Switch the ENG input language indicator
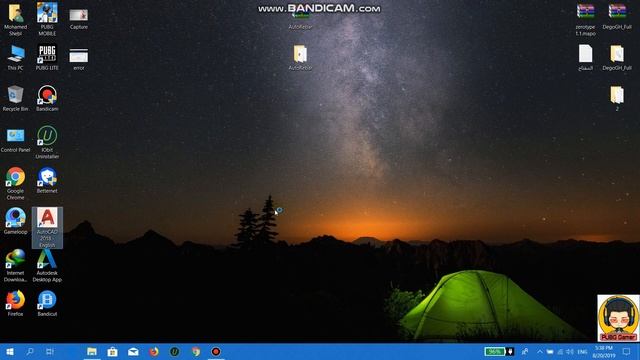 (582, 351)
